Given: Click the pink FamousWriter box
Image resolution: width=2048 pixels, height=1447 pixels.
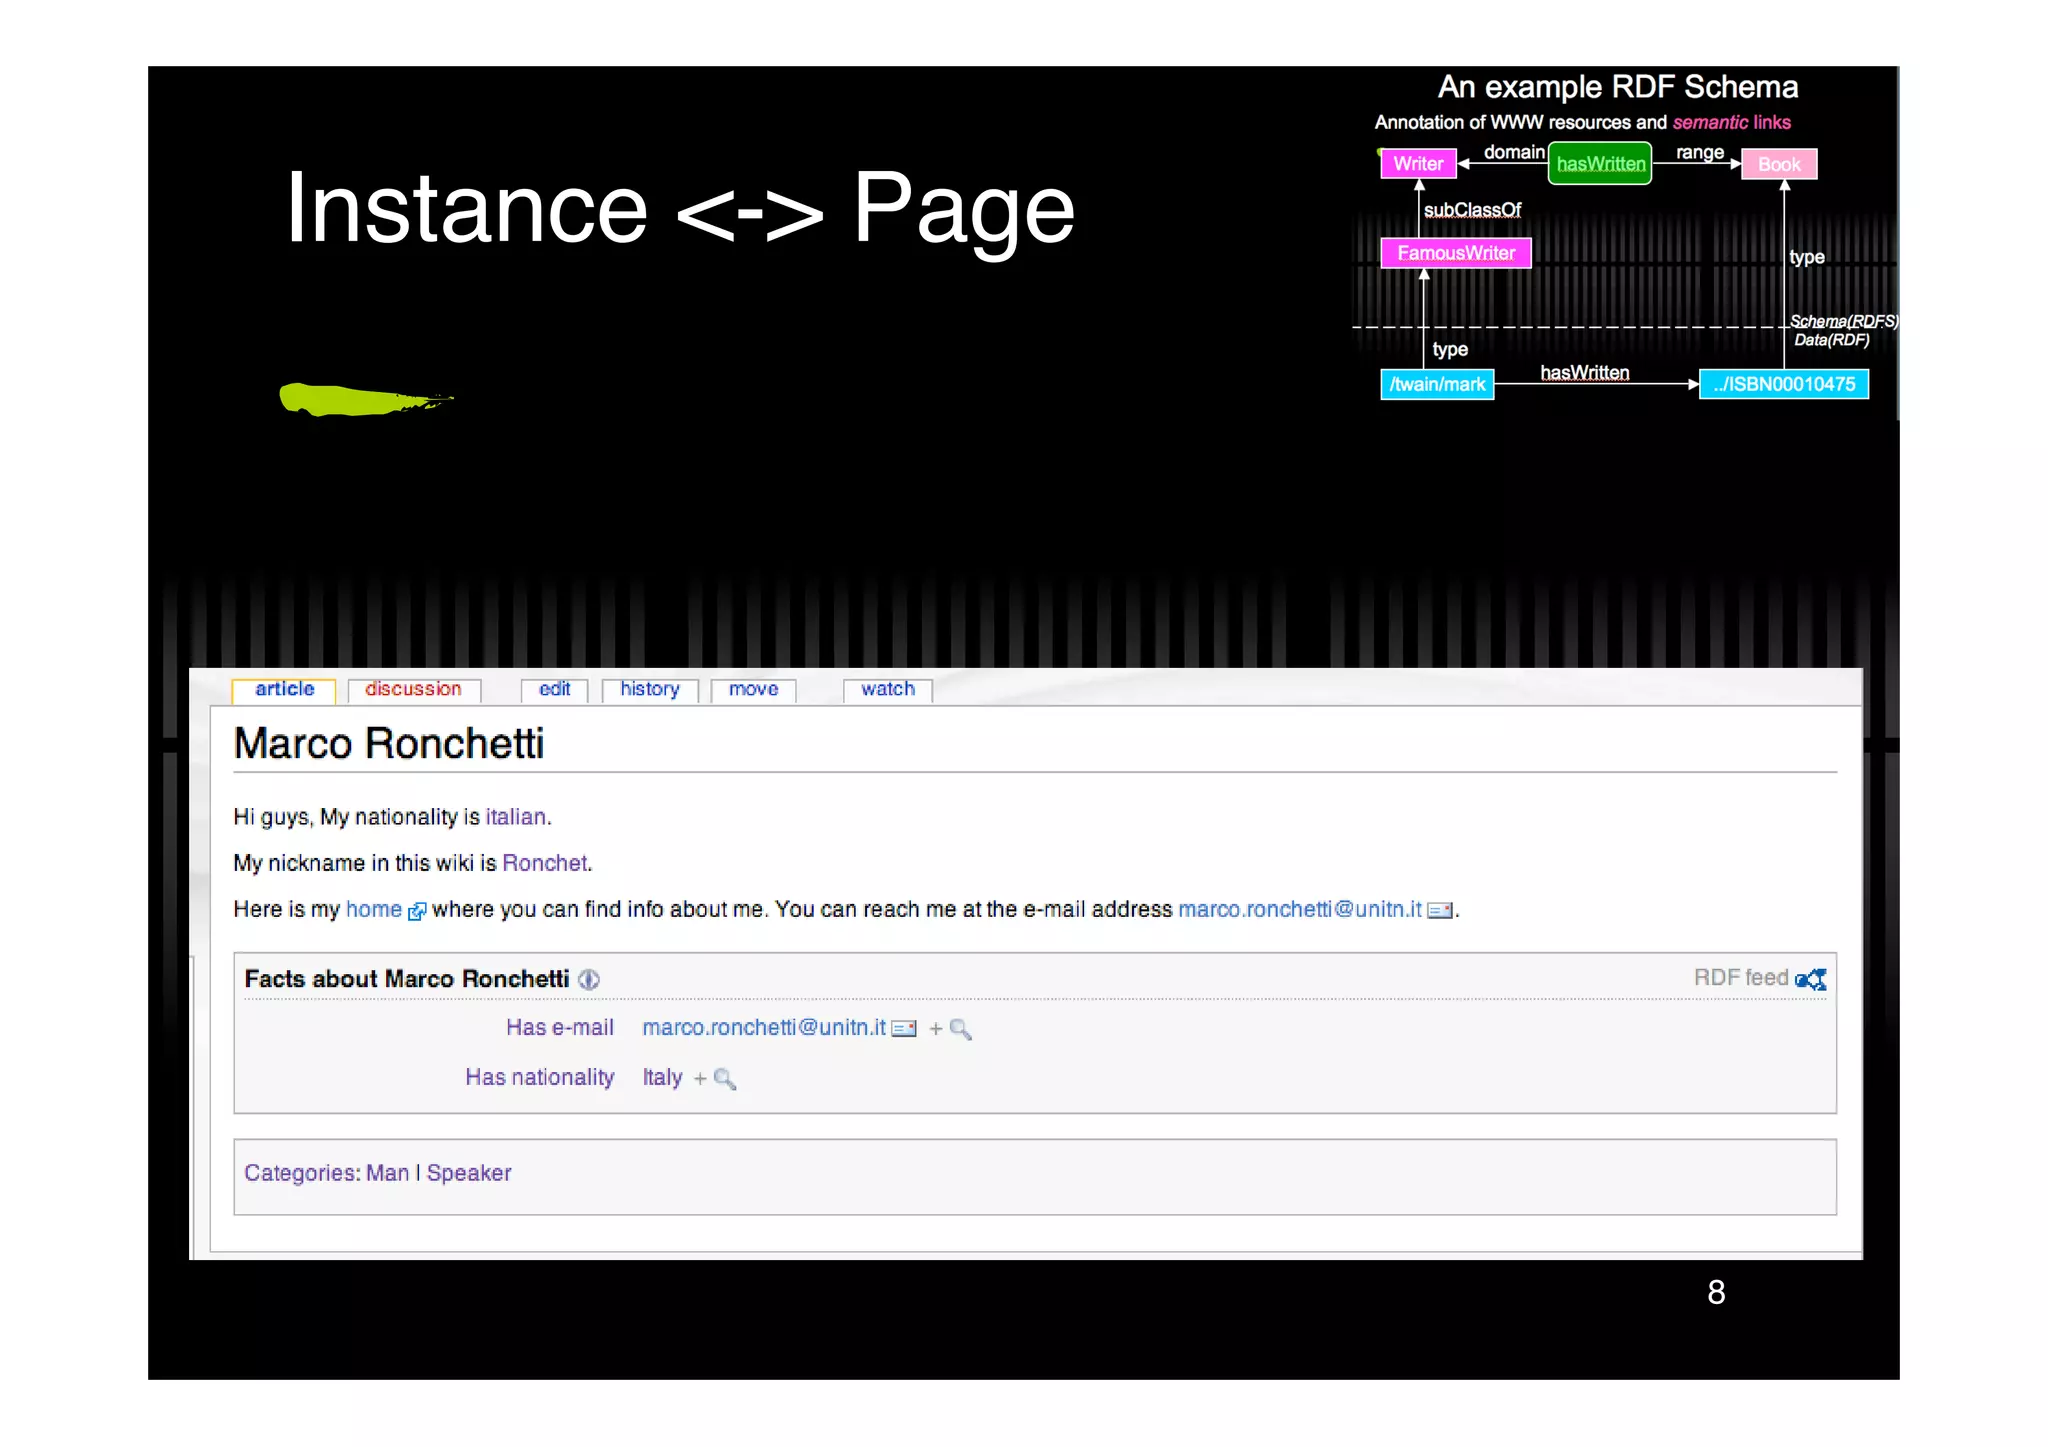Looking at the screenshot, I should click(x=1455, y=253).
